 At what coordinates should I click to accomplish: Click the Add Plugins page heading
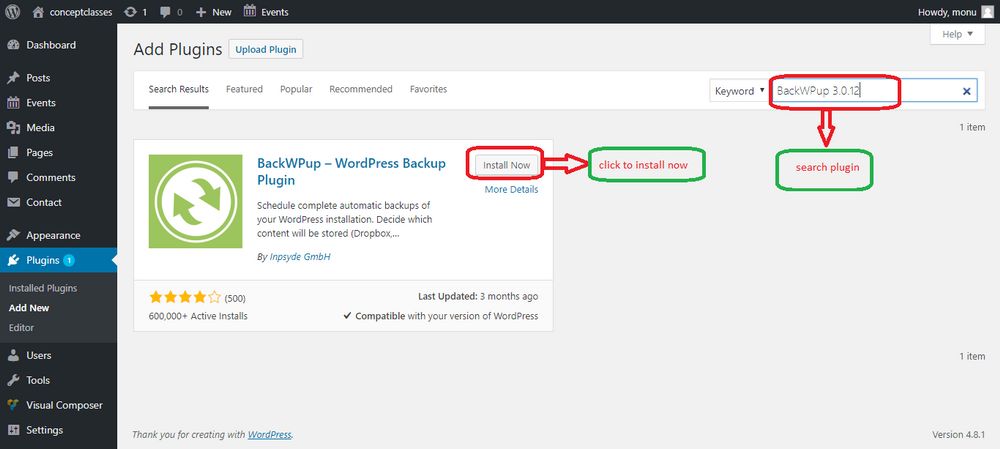(x=178, y=49)
